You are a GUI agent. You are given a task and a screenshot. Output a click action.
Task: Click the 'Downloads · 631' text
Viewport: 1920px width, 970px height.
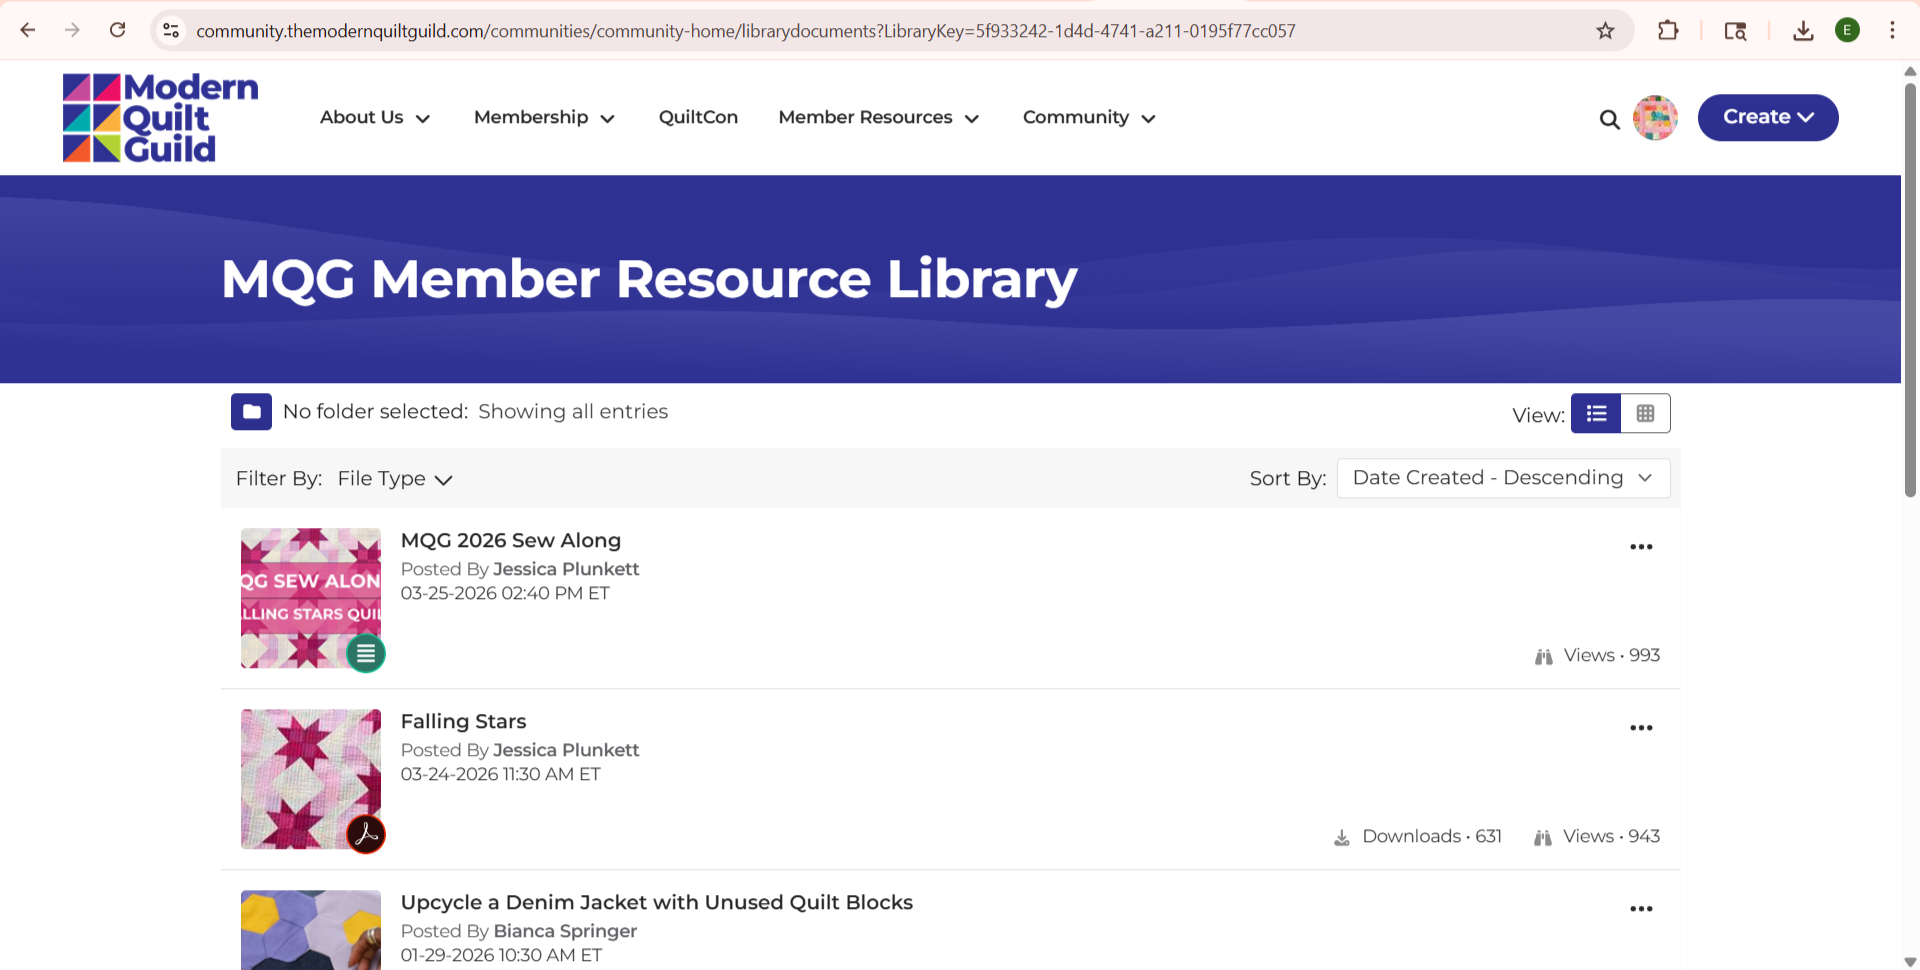[1432, 836]
